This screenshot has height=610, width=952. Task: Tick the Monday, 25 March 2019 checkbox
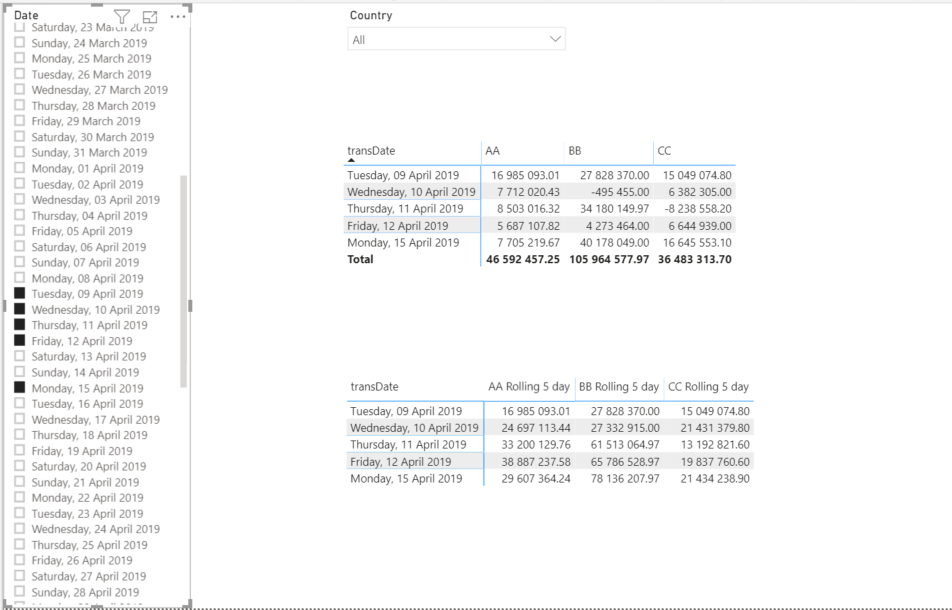click(x=19, y=58)
